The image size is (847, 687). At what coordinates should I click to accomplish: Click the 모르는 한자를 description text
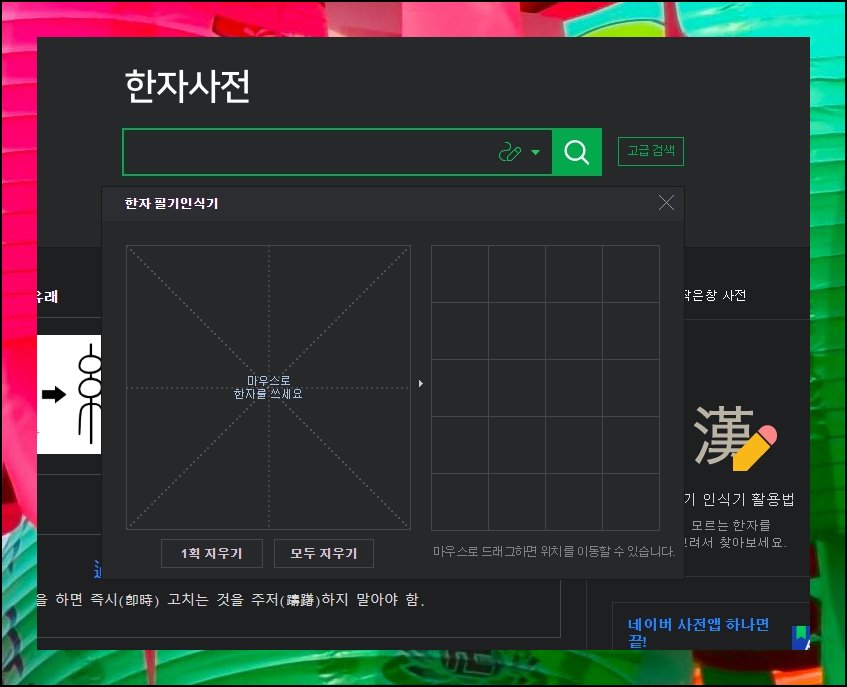(x=731, y=525)
